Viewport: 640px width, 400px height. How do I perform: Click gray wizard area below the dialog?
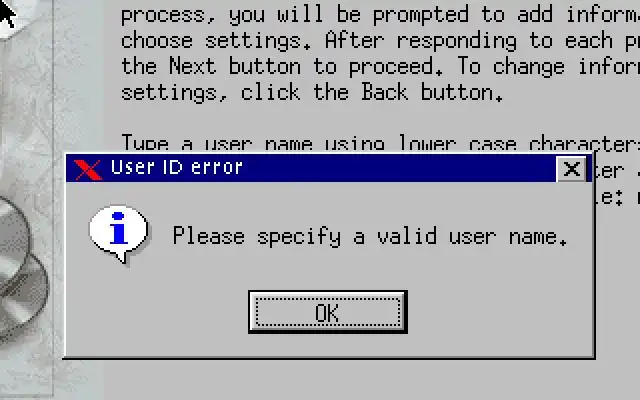tap(367, 380)
